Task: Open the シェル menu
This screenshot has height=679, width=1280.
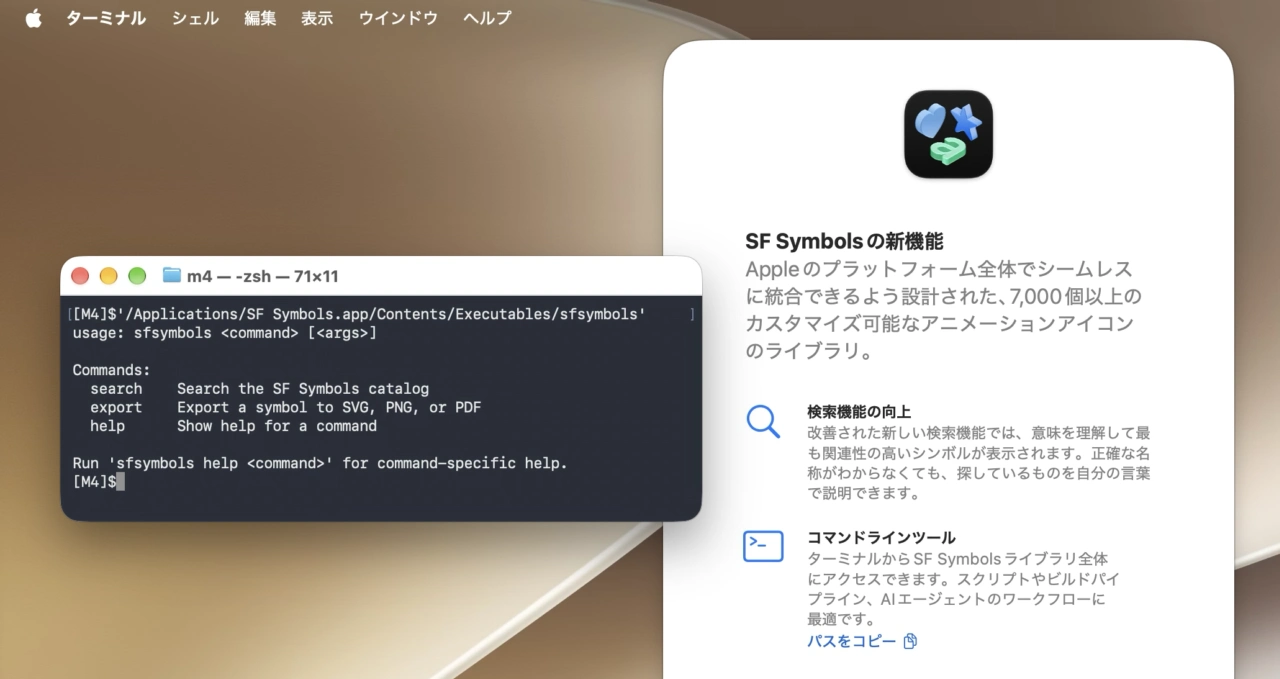Action: click(195, 18)
